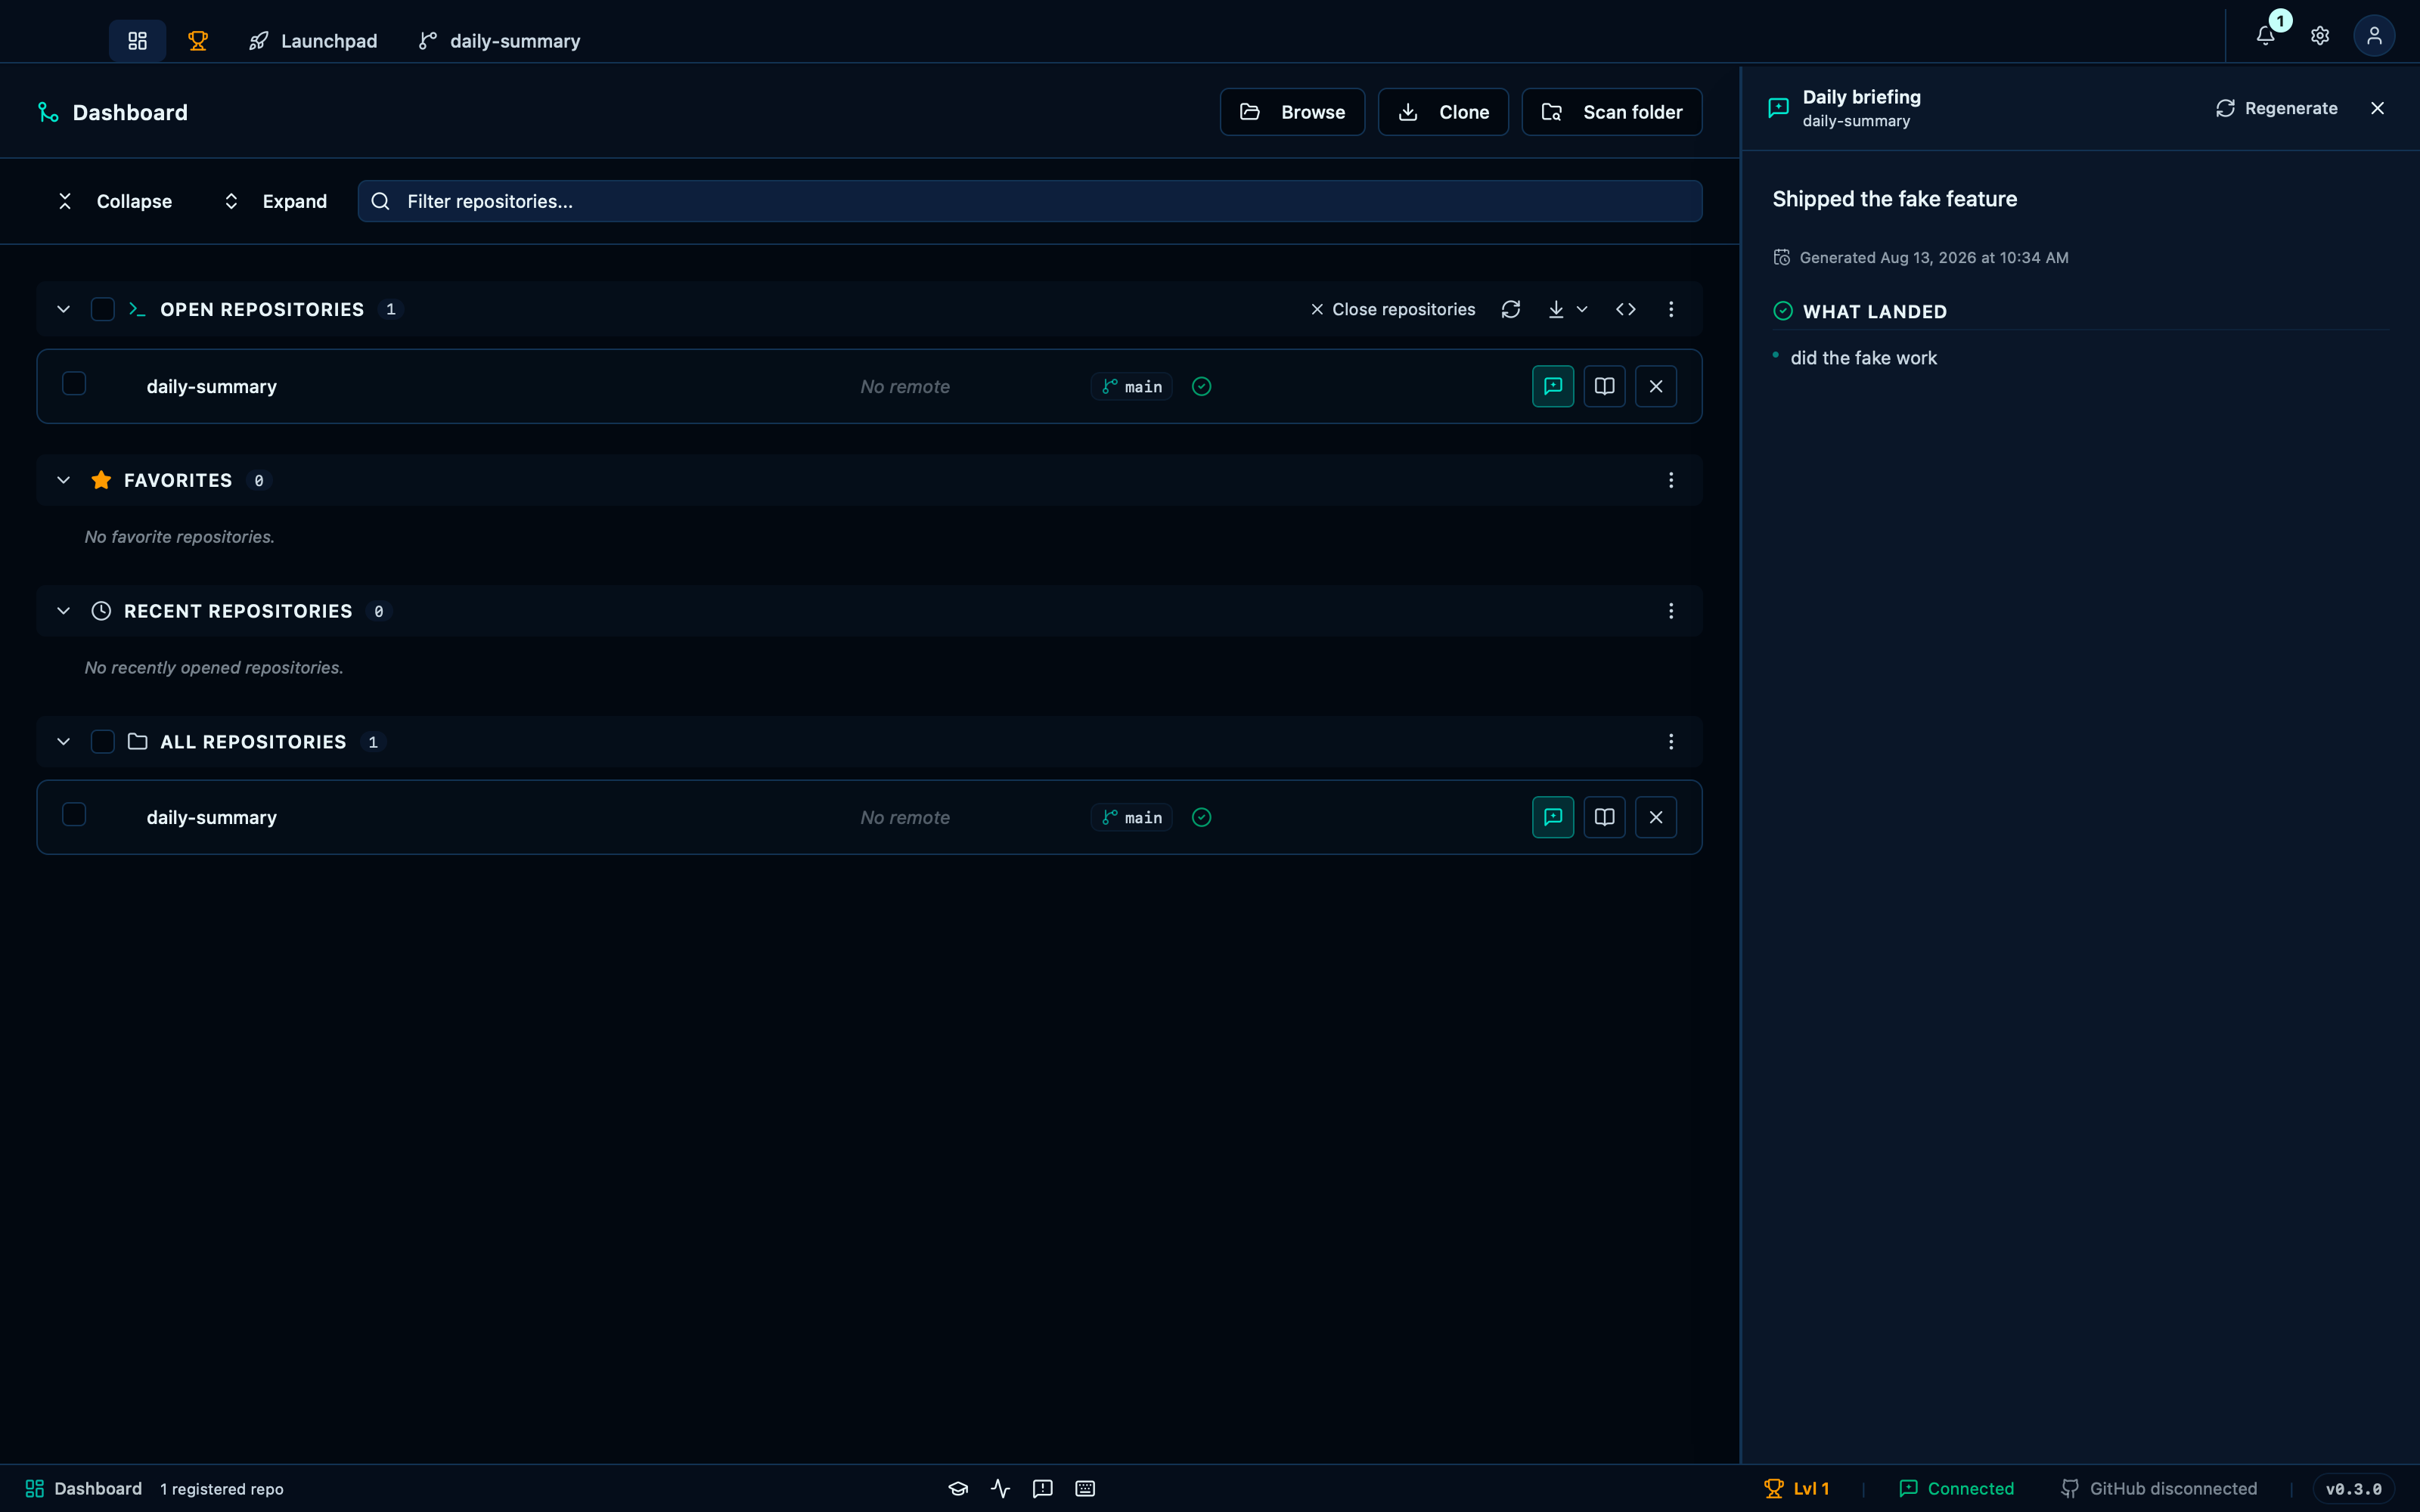Collapse the Open Repositories section chevron
2420x1512 pixels.
point(63,309)
